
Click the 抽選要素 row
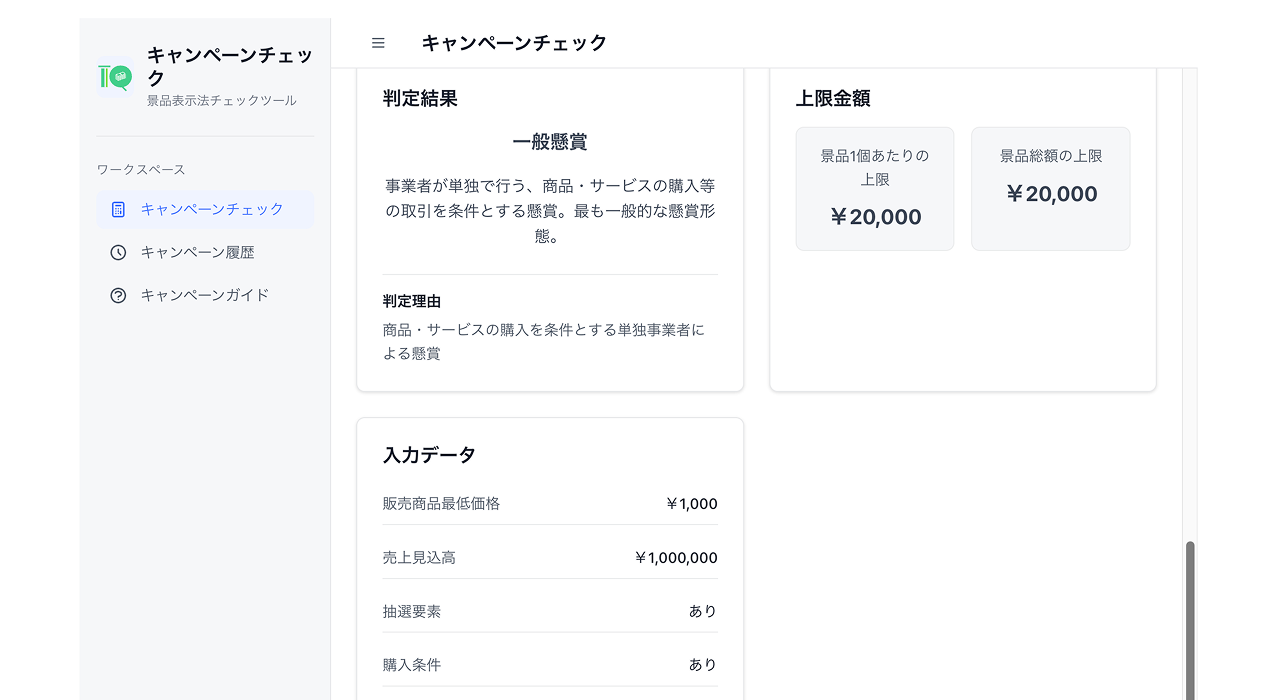pyautogui.click(x=550, y=611)
